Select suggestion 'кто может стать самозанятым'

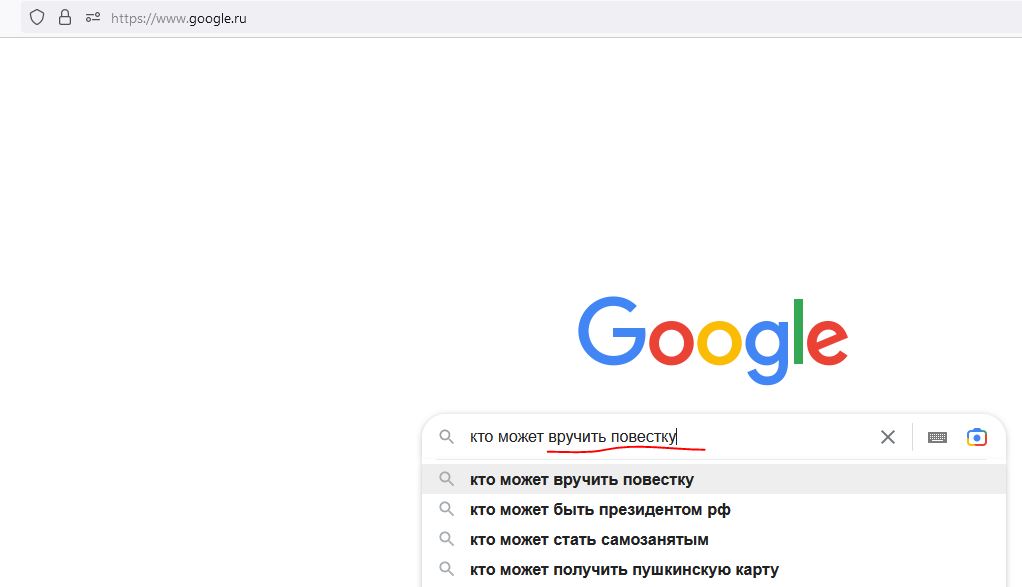pos(589,539)
